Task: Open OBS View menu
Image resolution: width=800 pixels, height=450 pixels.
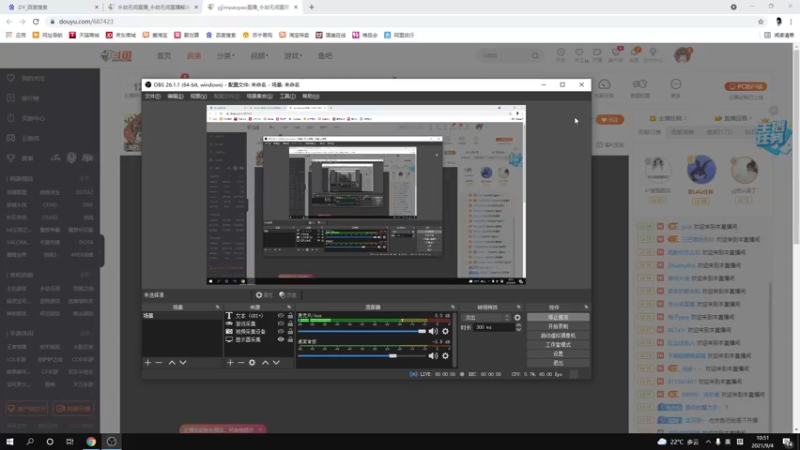Action: 198,96
